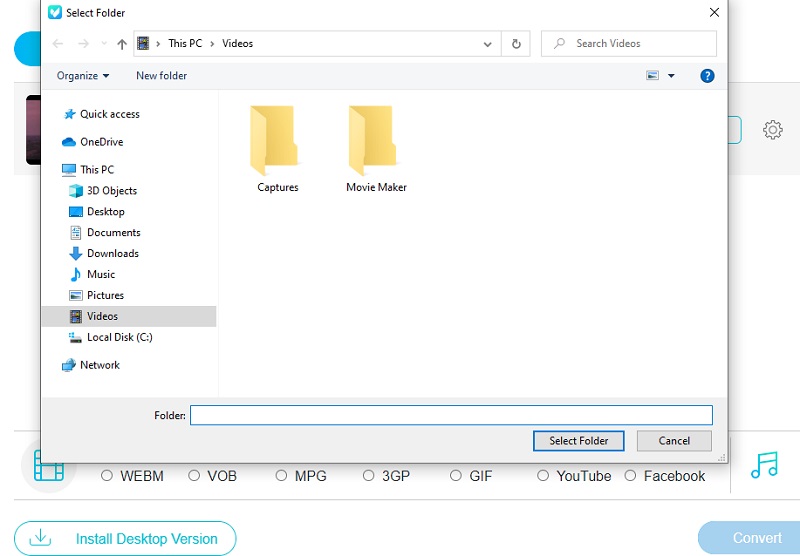Choose the YouTube radio option
The height and width of the screenshot is (556, 800).
coord(543,476)
